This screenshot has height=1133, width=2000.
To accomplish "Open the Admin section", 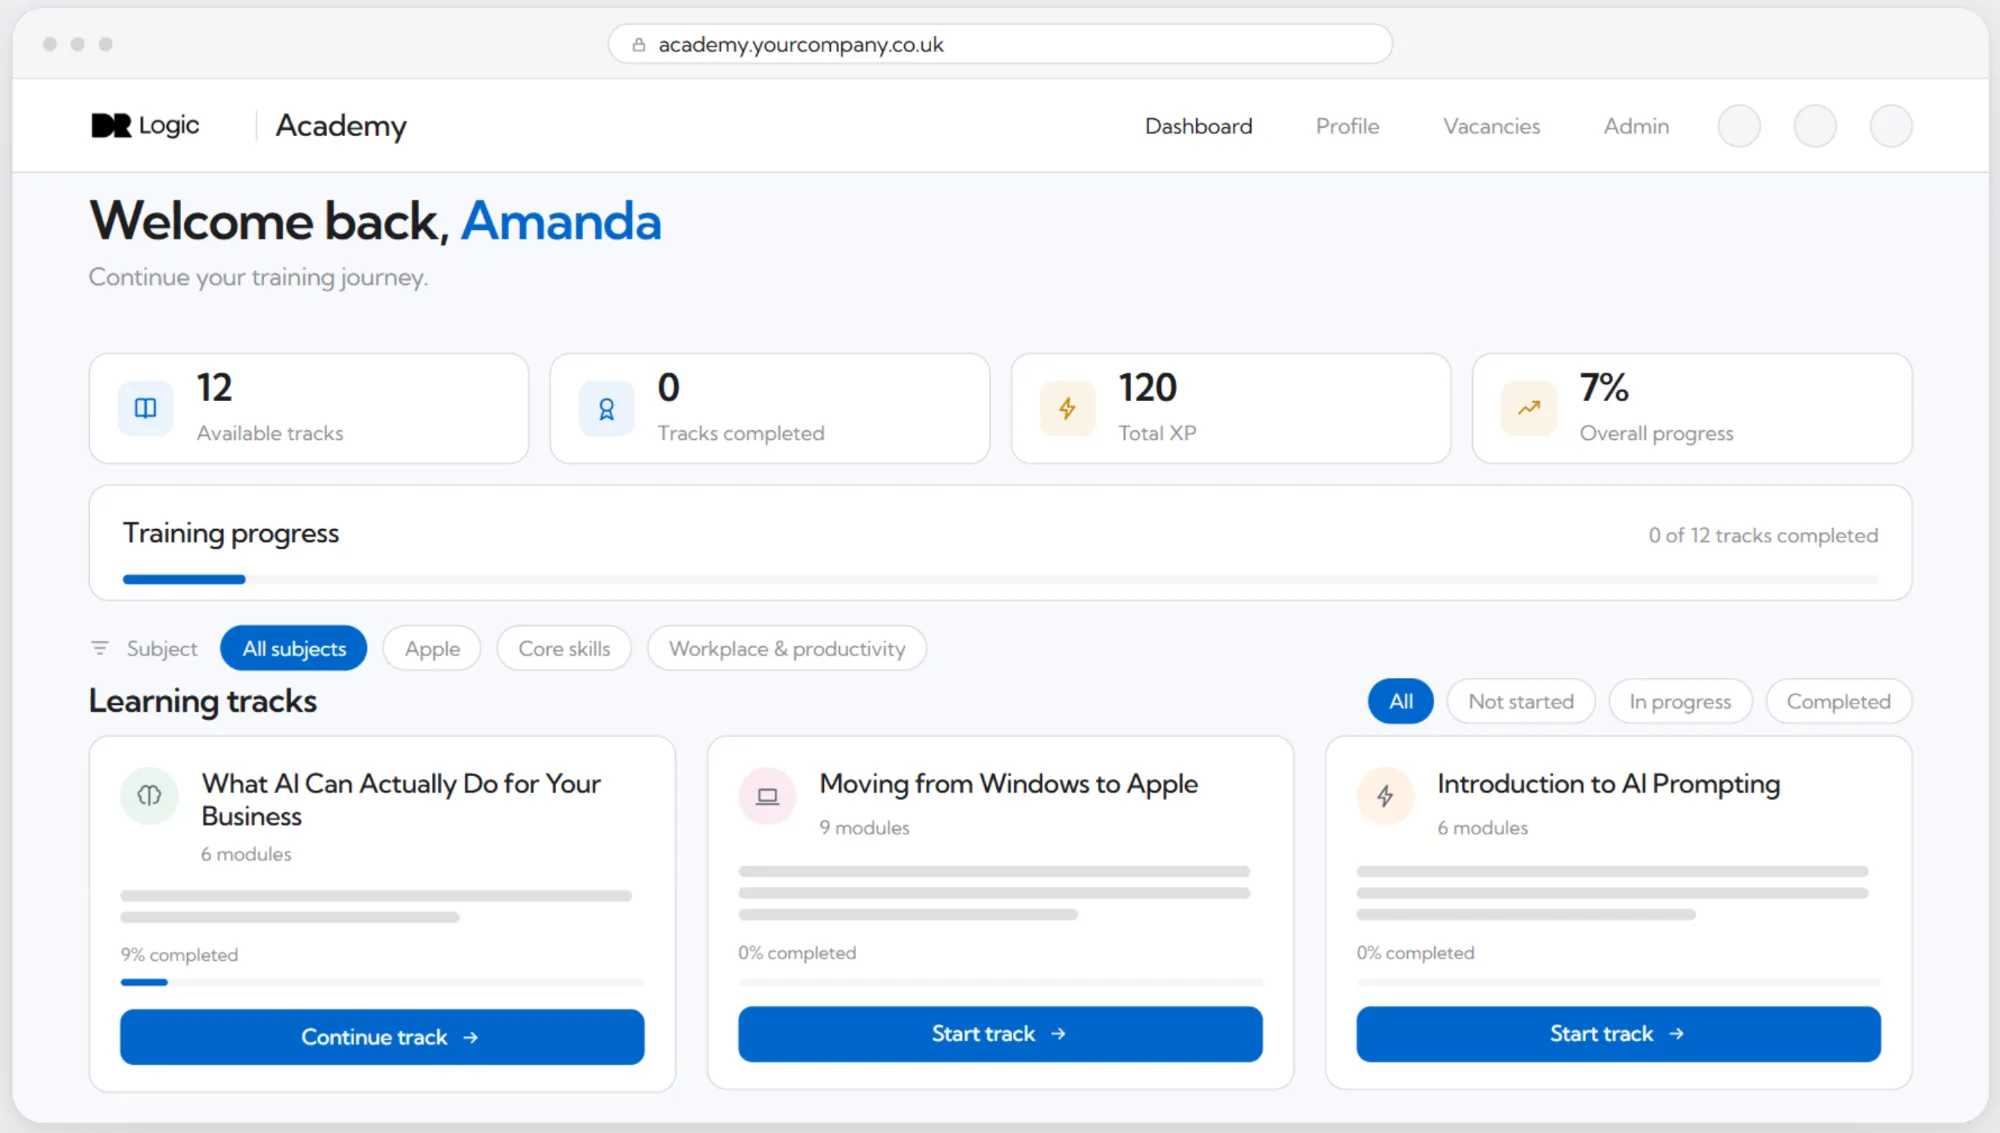I will tap(1636, 126).
